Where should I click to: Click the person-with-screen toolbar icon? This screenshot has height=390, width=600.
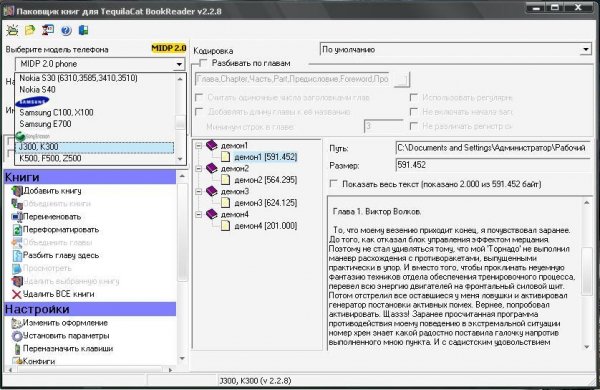pyautogui.click(x=48, y=30)
